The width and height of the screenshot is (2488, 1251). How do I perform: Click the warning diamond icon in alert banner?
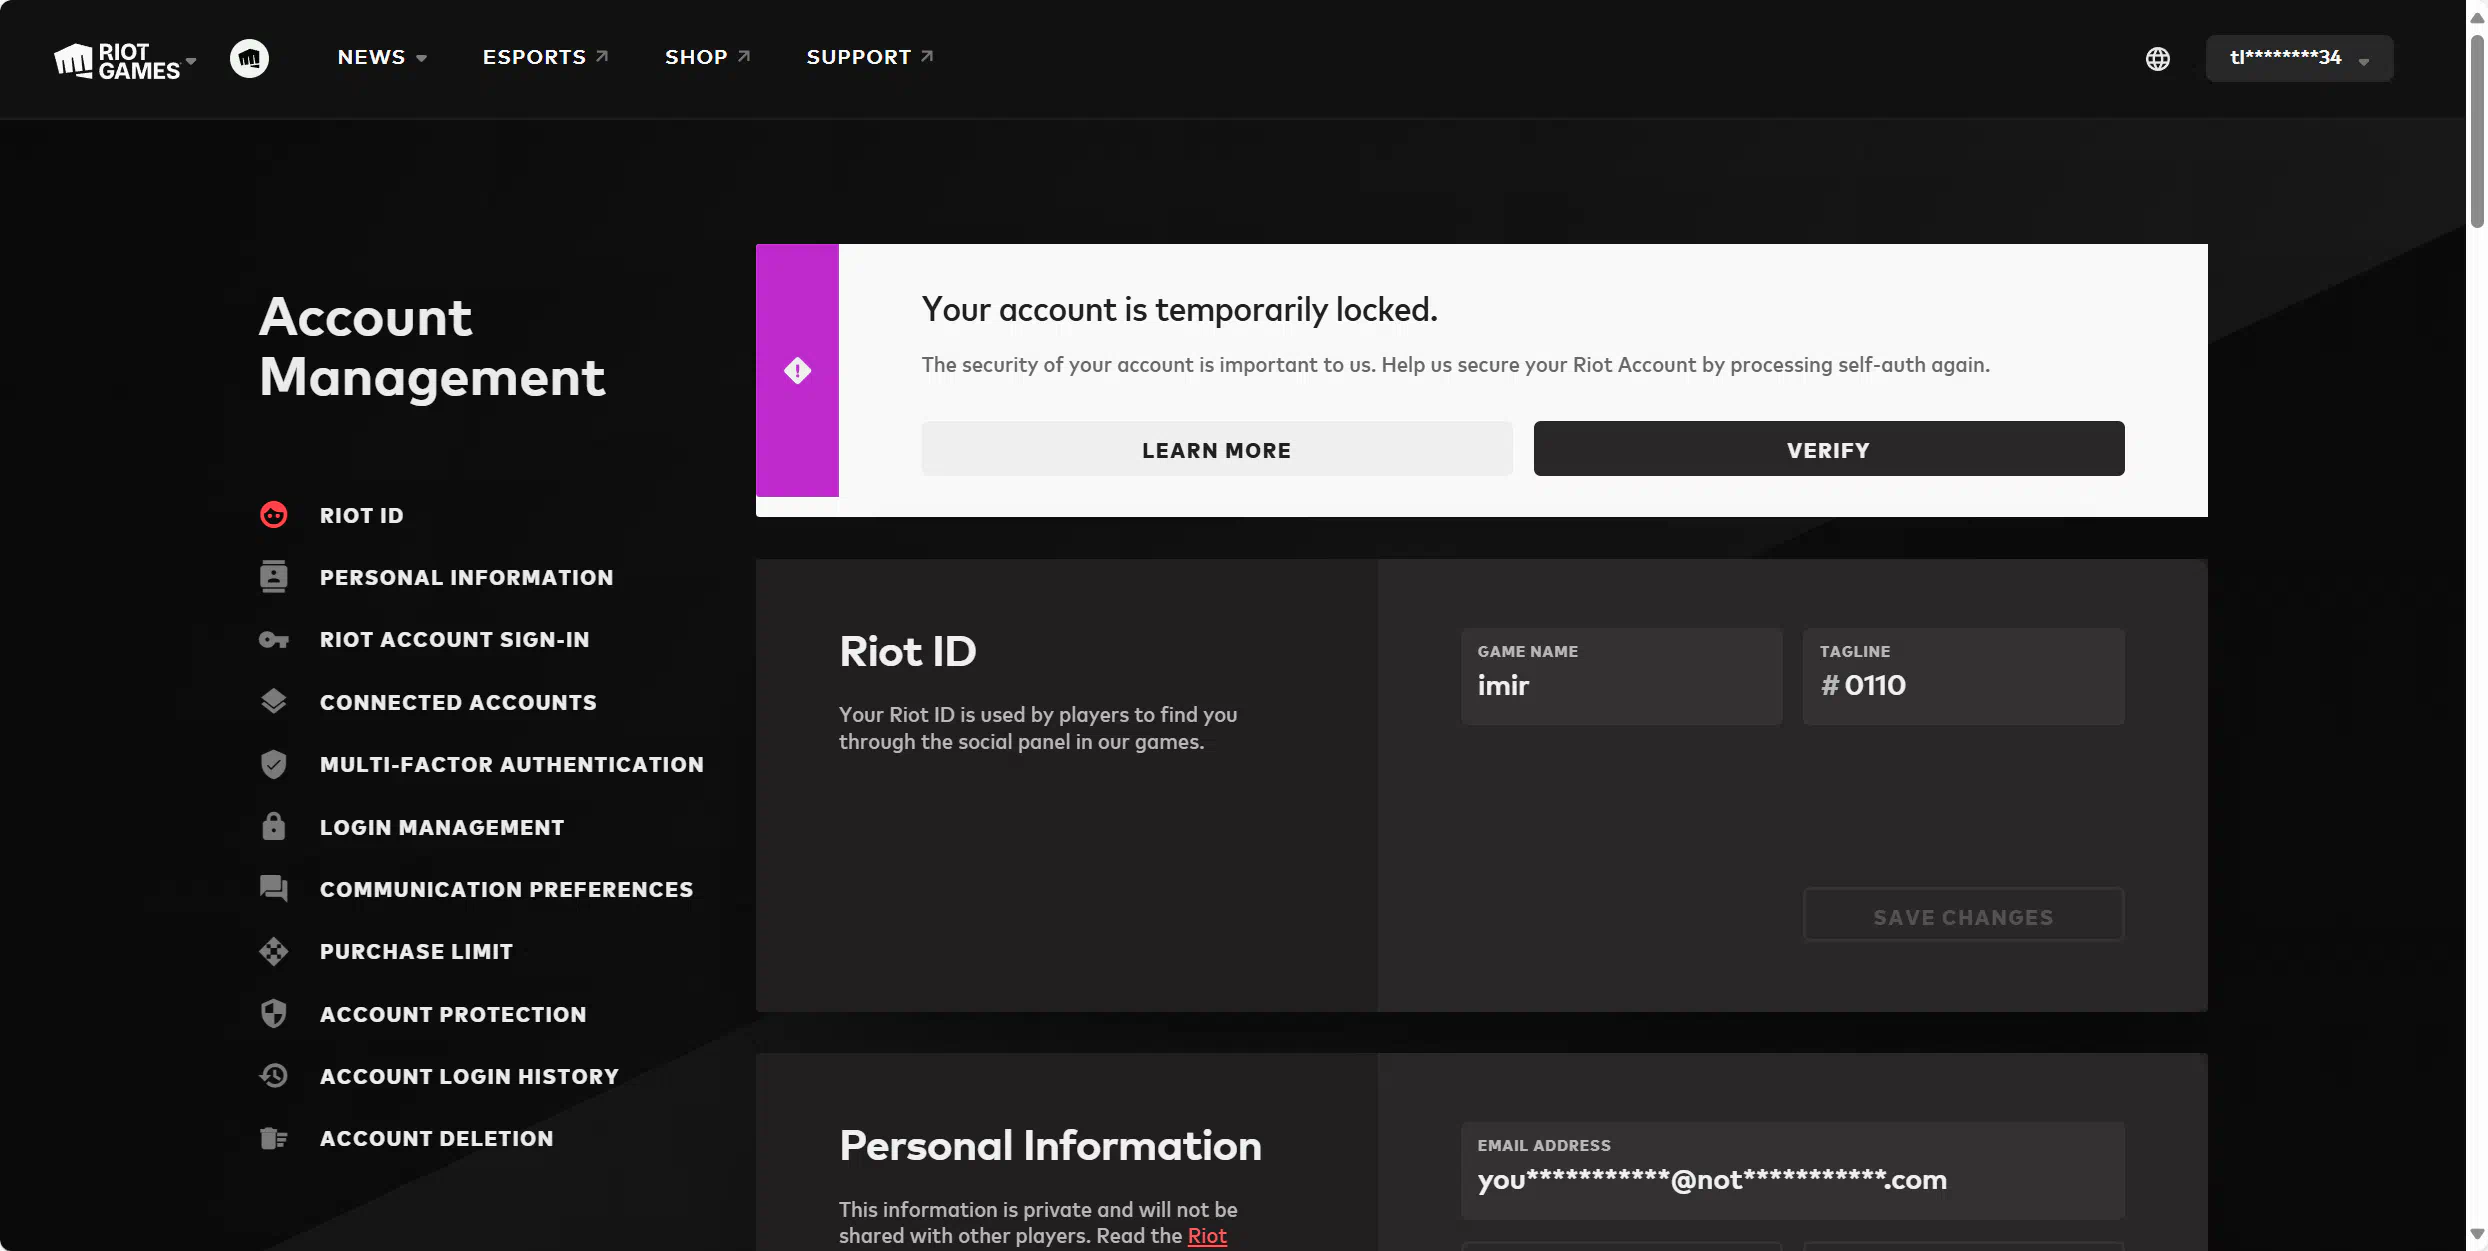click(797, 371)
